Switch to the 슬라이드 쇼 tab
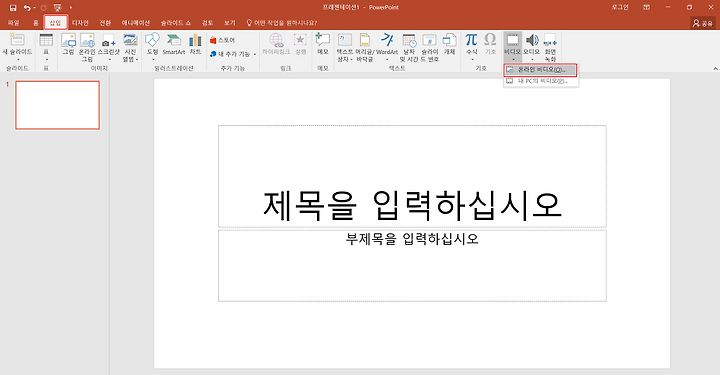Viewport: 720px width, 375px height. [x=175, y=22]
